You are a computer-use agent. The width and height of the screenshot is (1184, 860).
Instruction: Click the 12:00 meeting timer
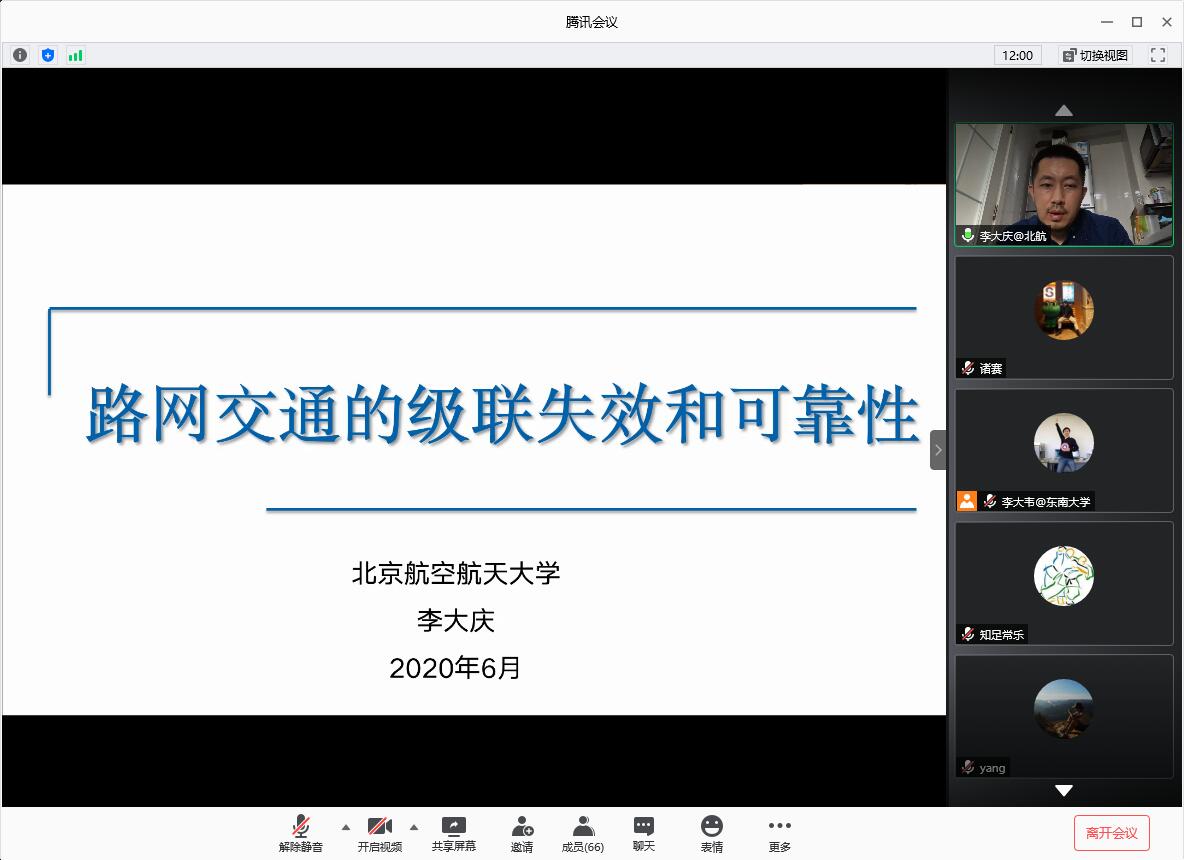click(1017, 55)
